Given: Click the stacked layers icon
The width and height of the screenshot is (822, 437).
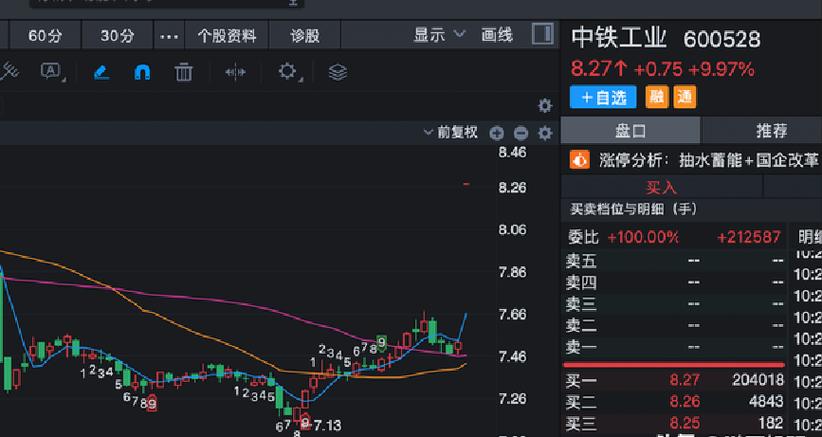Looking at the screenshot, I should coord(338,72).
